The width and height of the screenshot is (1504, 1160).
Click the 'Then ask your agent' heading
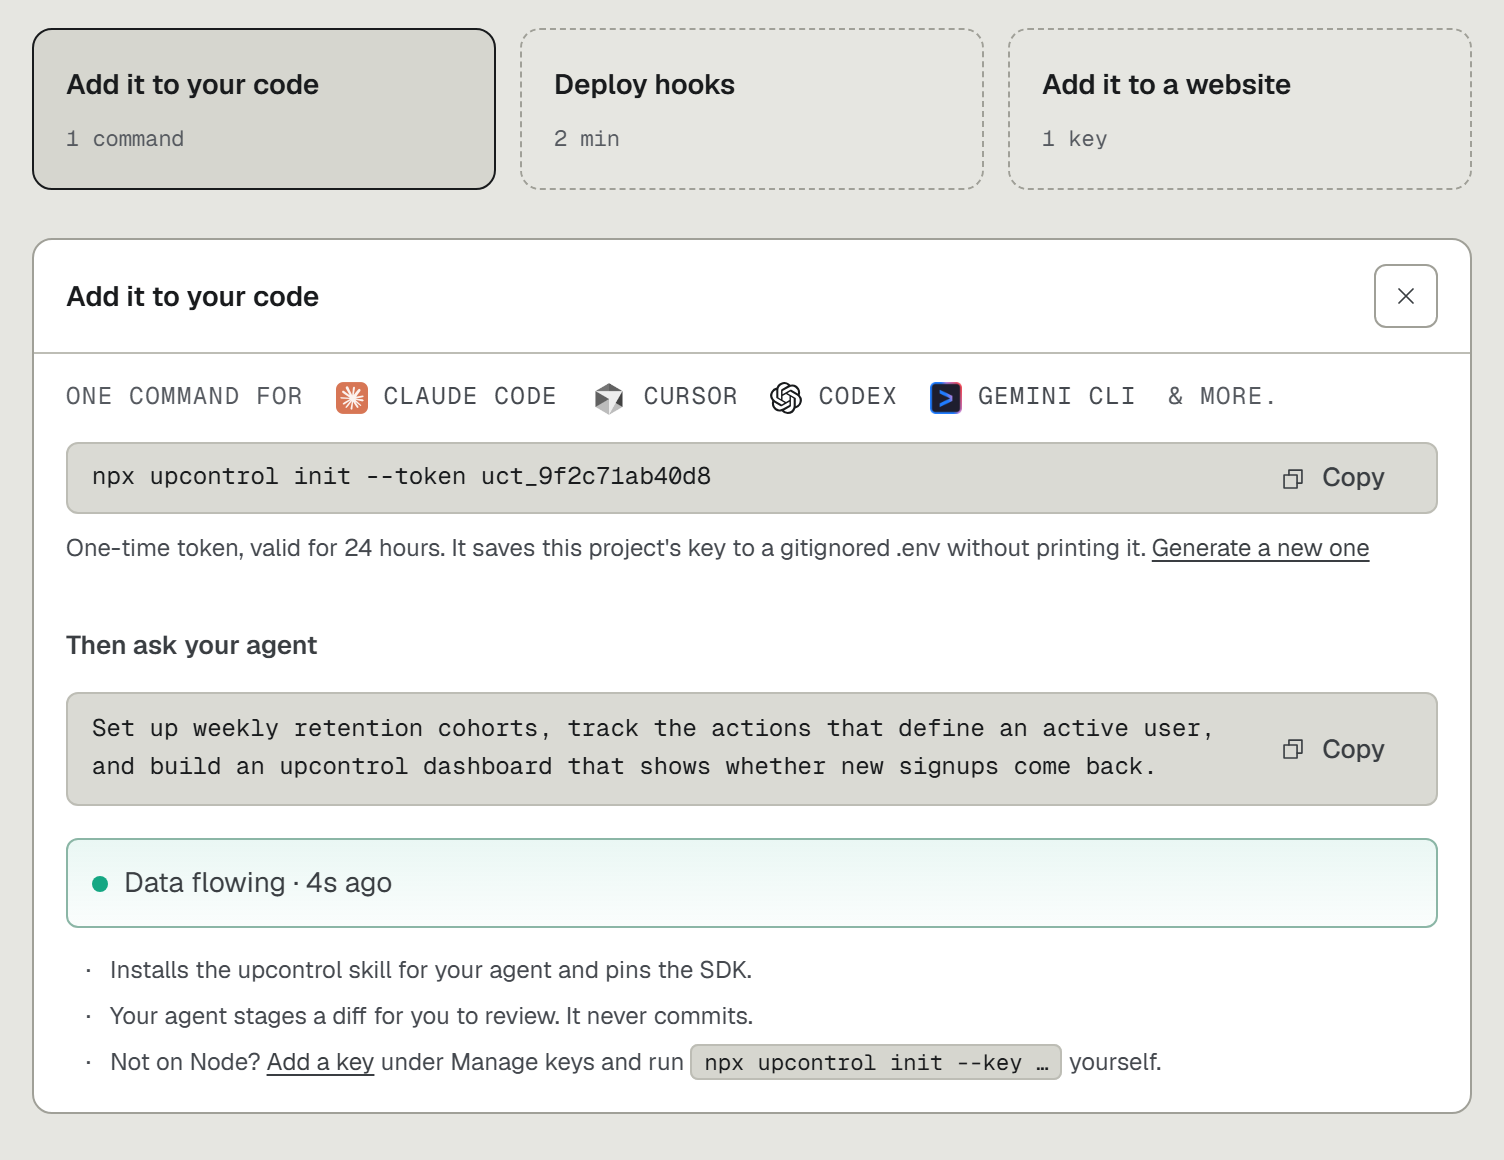tap(191, 645)
